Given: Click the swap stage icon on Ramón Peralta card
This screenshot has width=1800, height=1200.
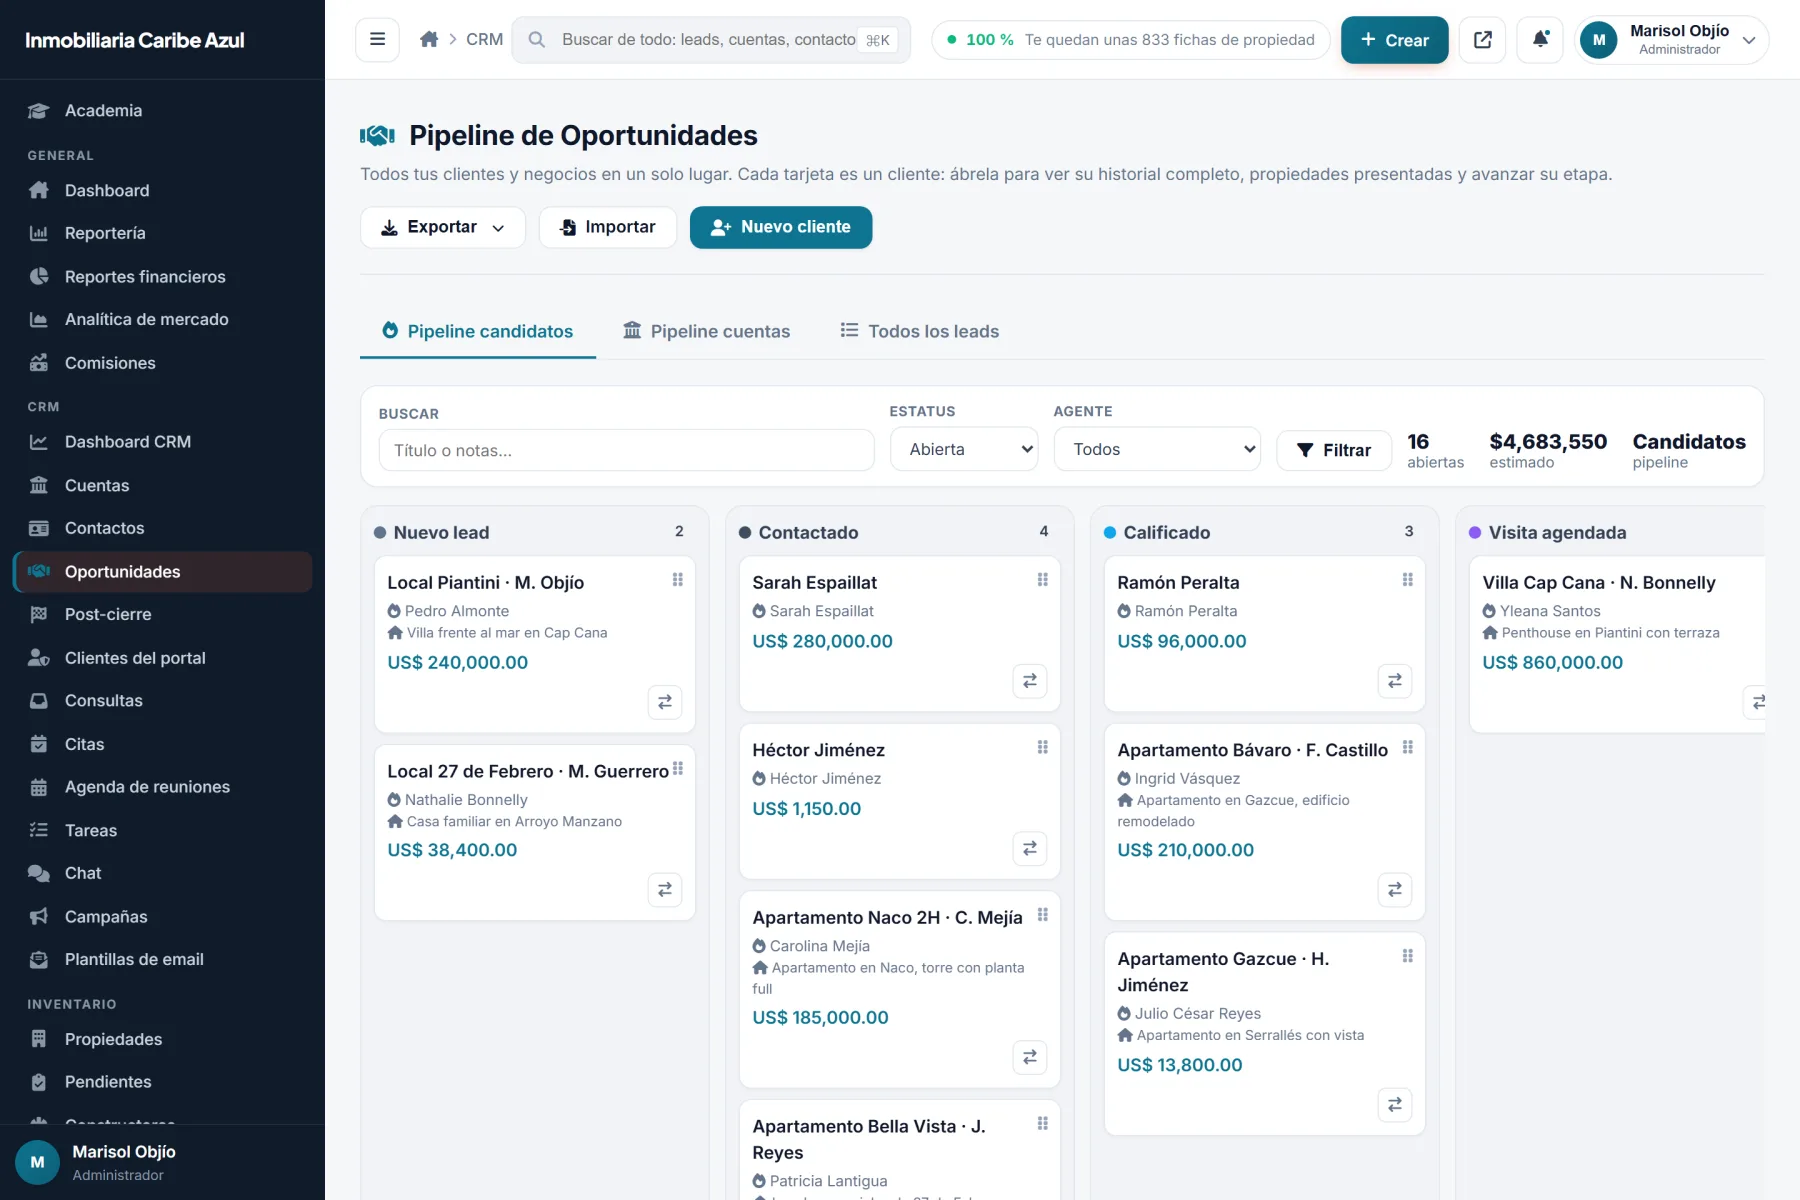Looking at the screenshot, I should [1395, 681].
